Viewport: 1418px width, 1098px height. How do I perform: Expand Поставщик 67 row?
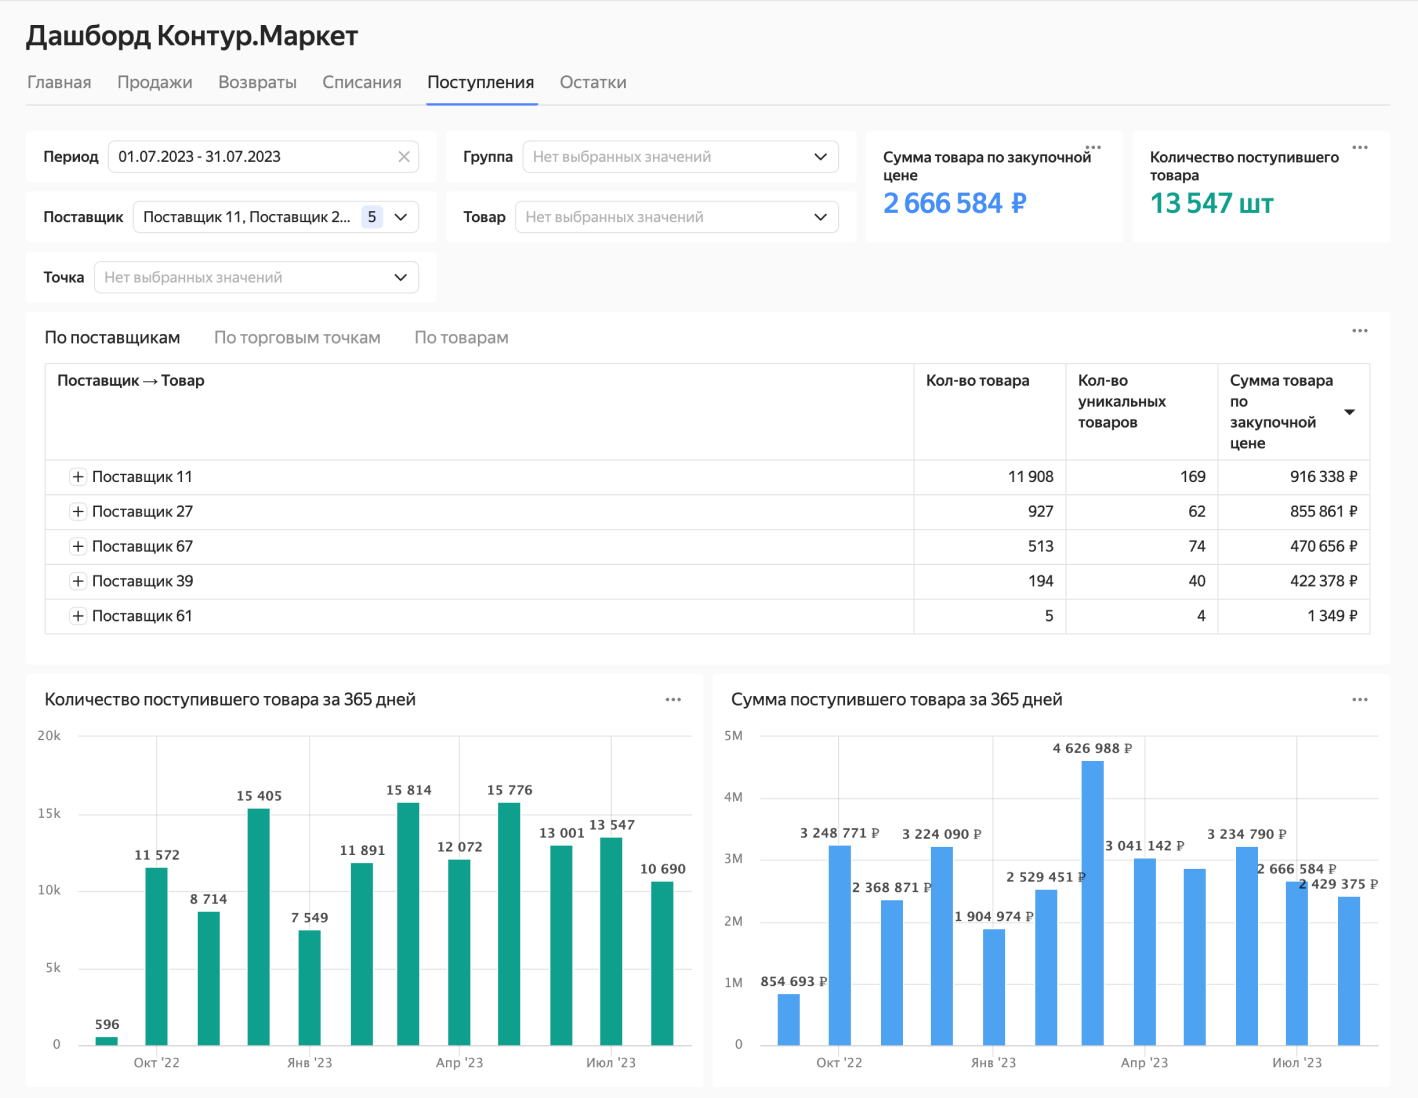pos(77,547)
